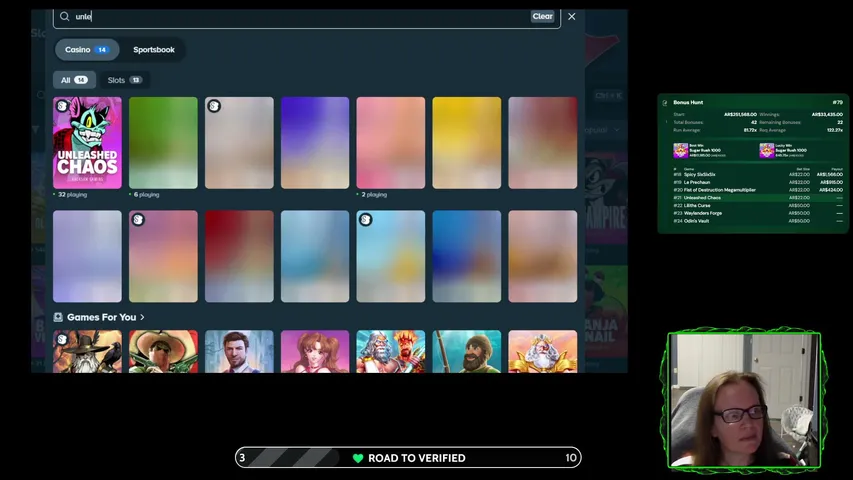Open the Games For You section

tap(101, 317)
